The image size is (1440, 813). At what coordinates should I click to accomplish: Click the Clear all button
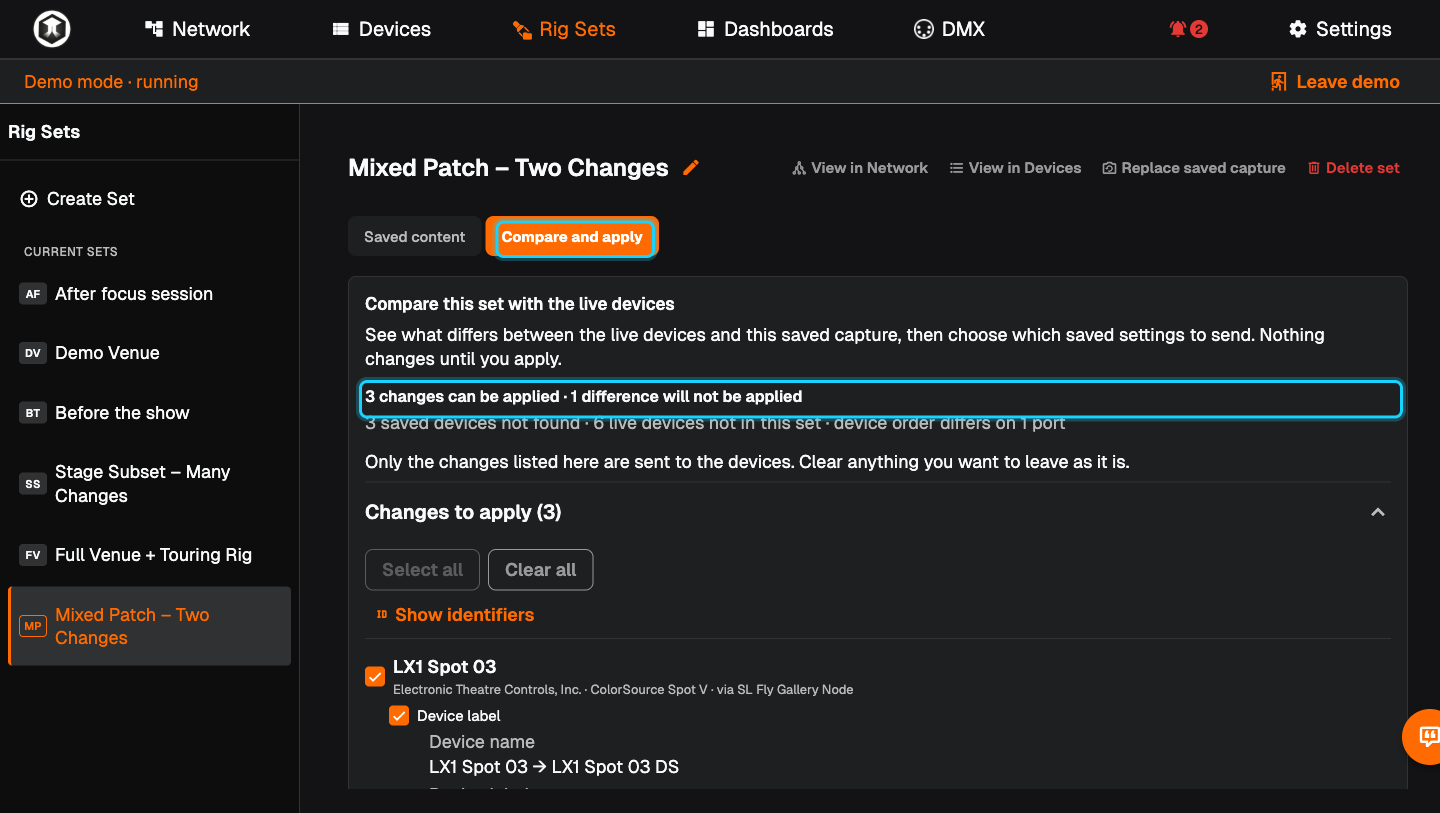coord(540,570)
